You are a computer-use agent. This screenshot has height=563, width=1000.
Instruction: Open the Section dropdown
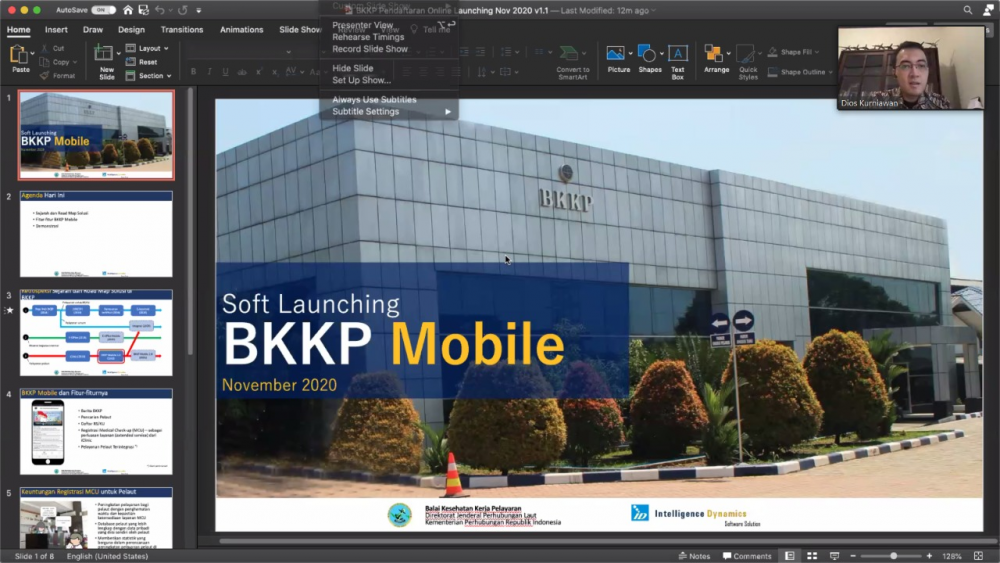coord(149,75)
